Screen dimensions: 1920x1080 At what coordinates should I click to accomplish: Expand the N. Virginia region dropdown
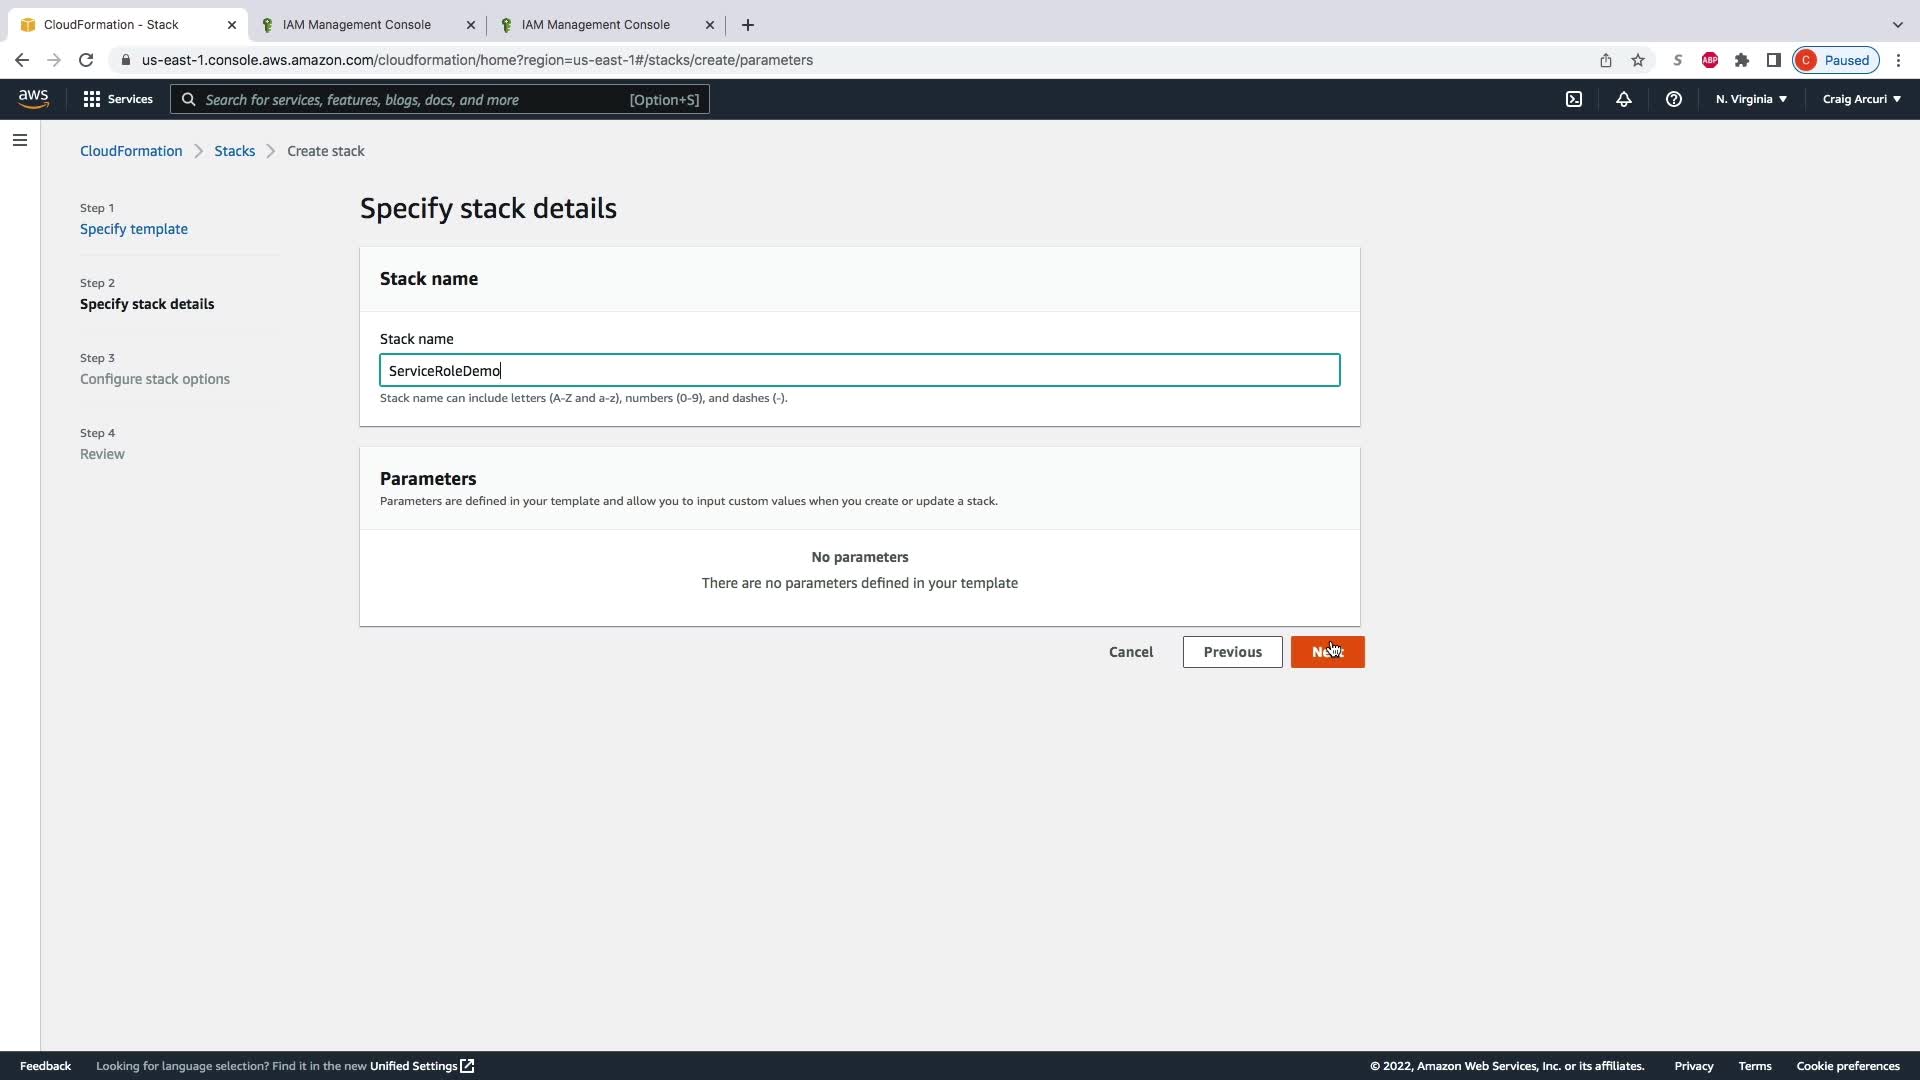(1751, 99)
